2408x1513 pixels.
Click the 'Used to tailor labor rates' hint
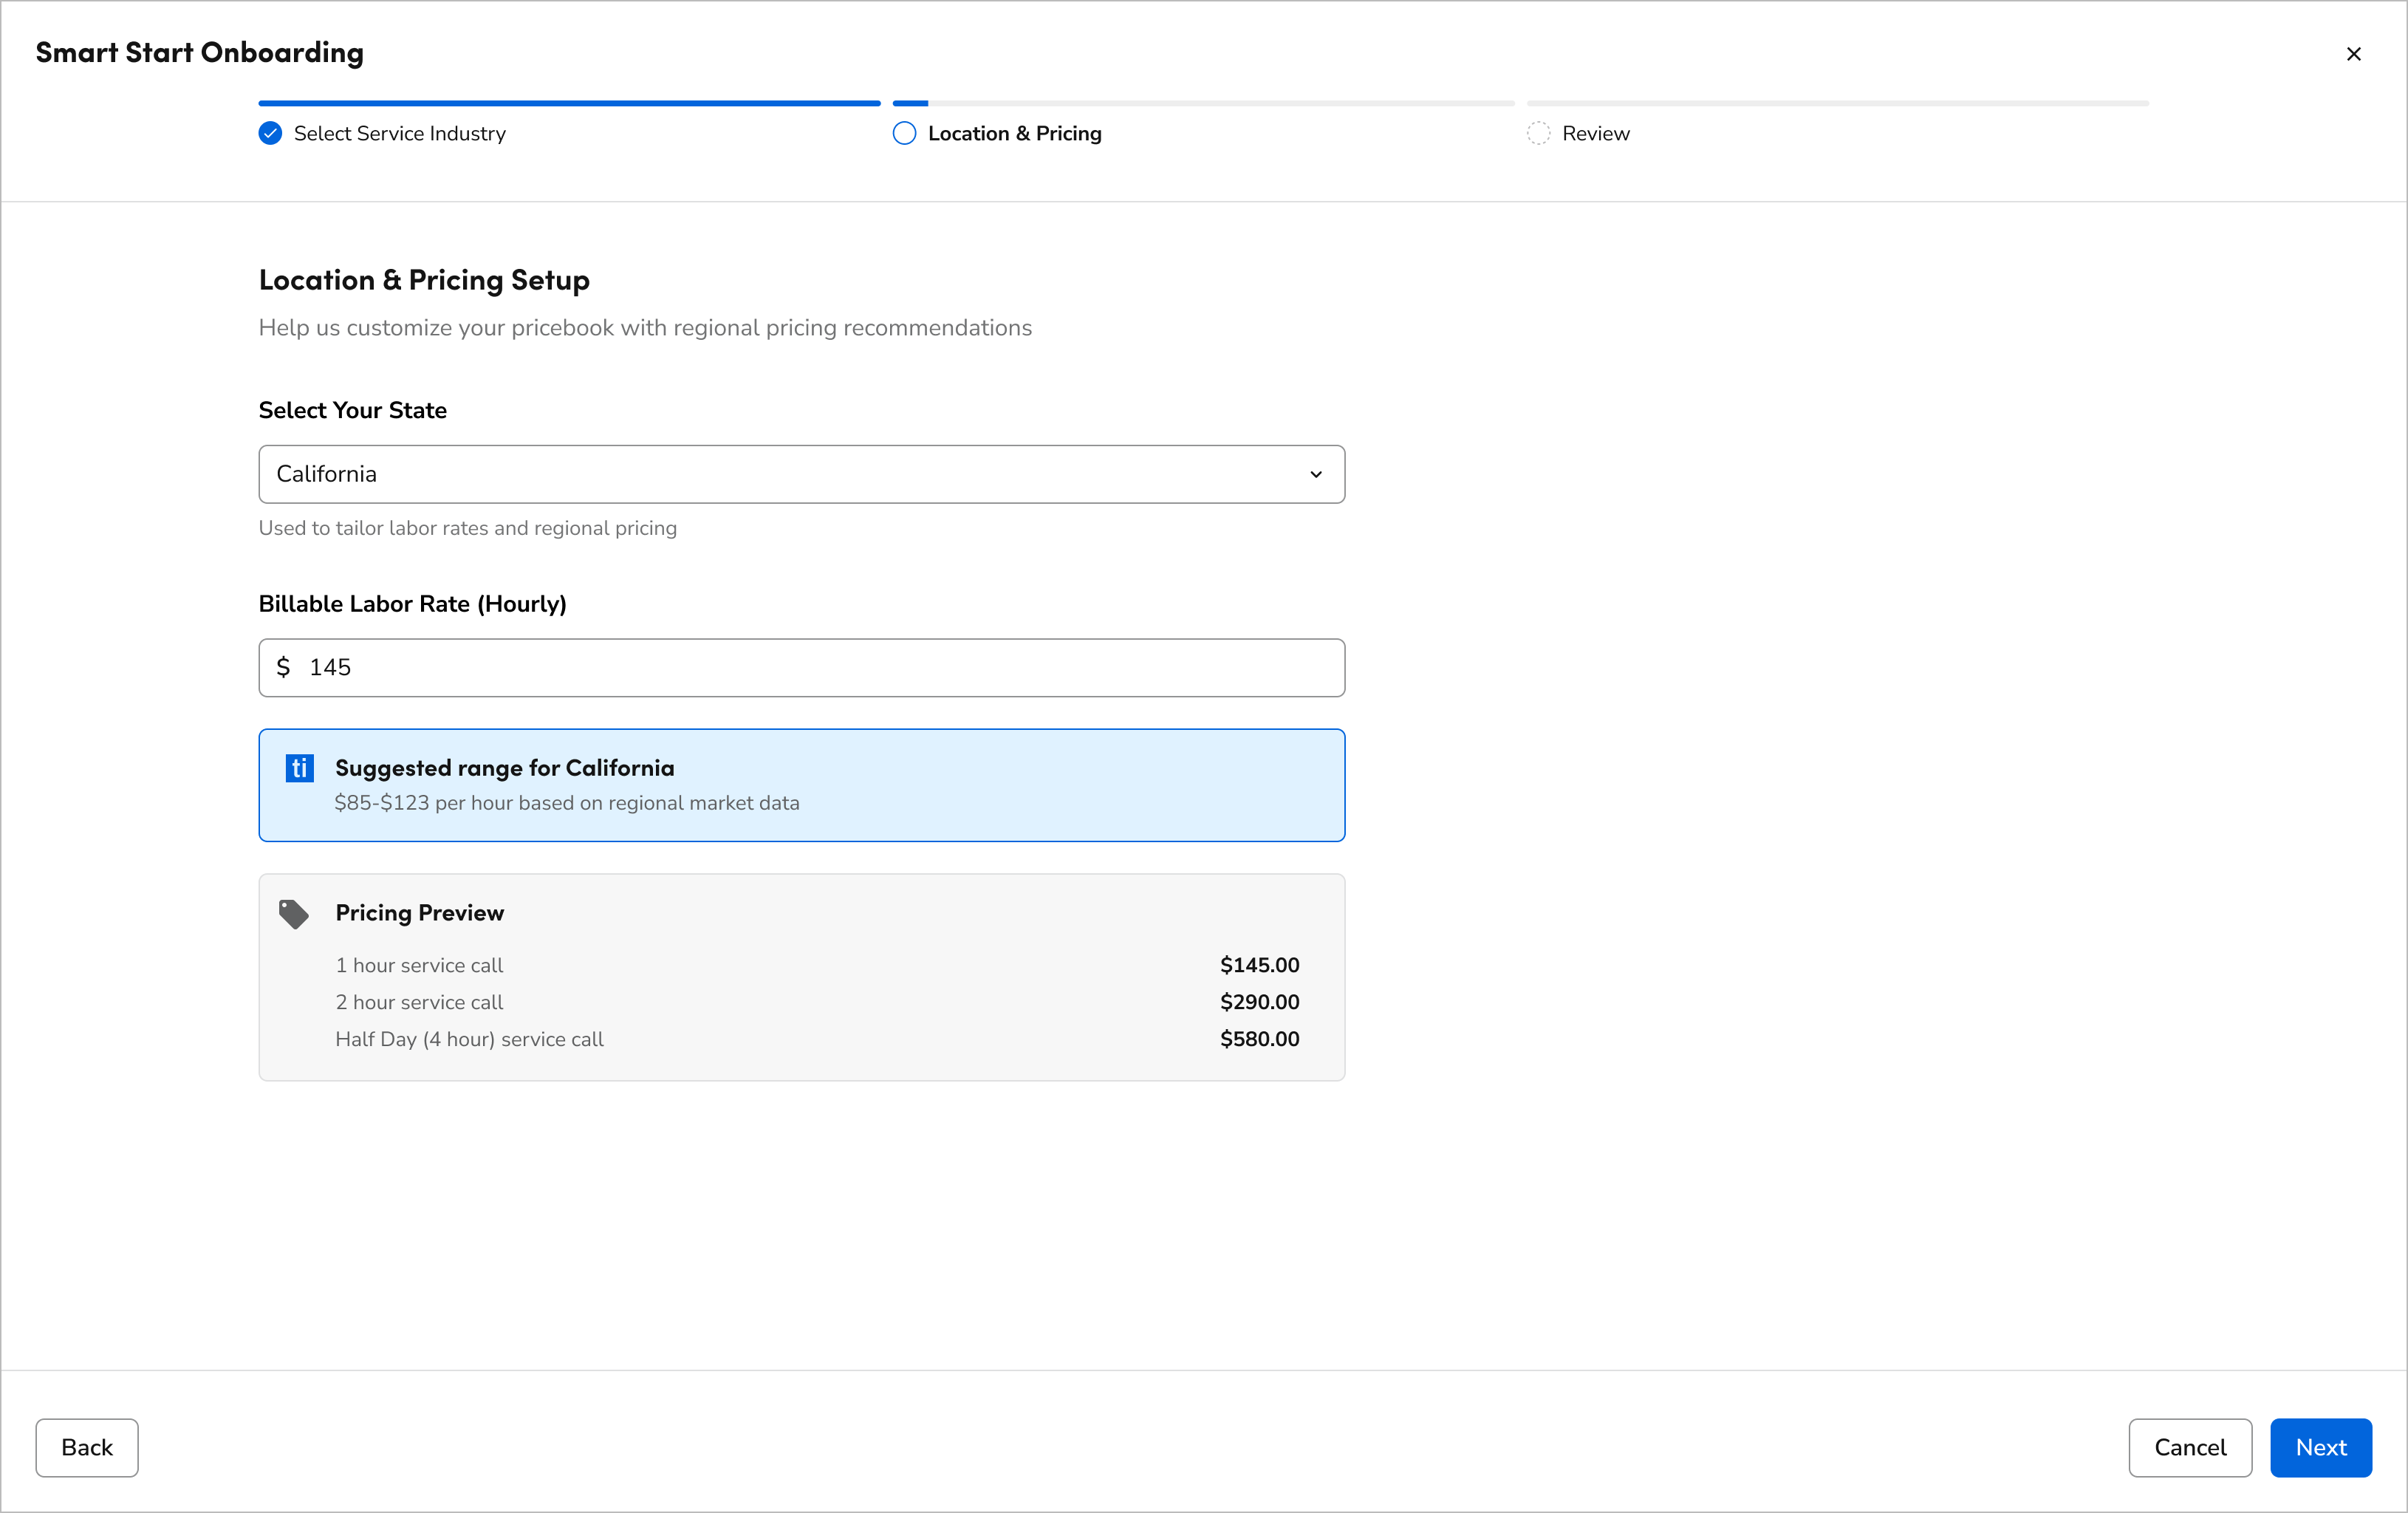pyautogui.click(x=467, y=528)
